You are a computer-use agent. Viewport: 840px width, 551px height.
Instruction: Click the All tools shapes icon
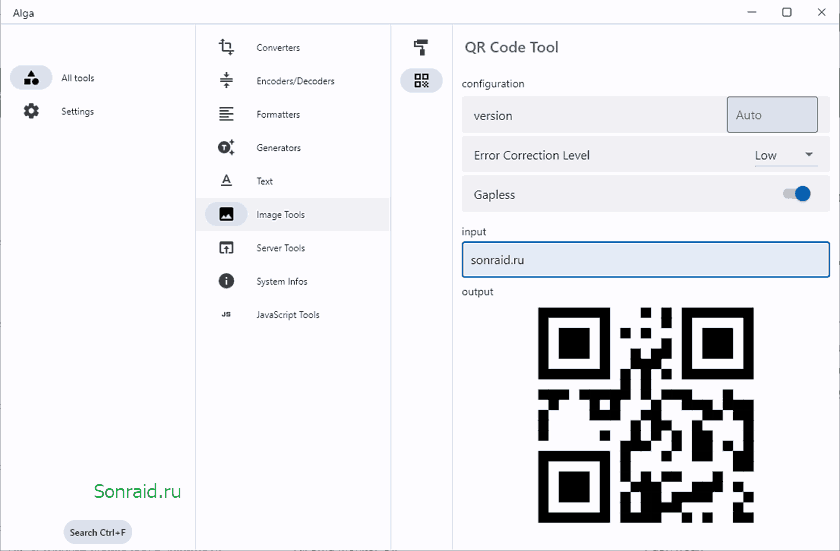click(x=31, y=78)
